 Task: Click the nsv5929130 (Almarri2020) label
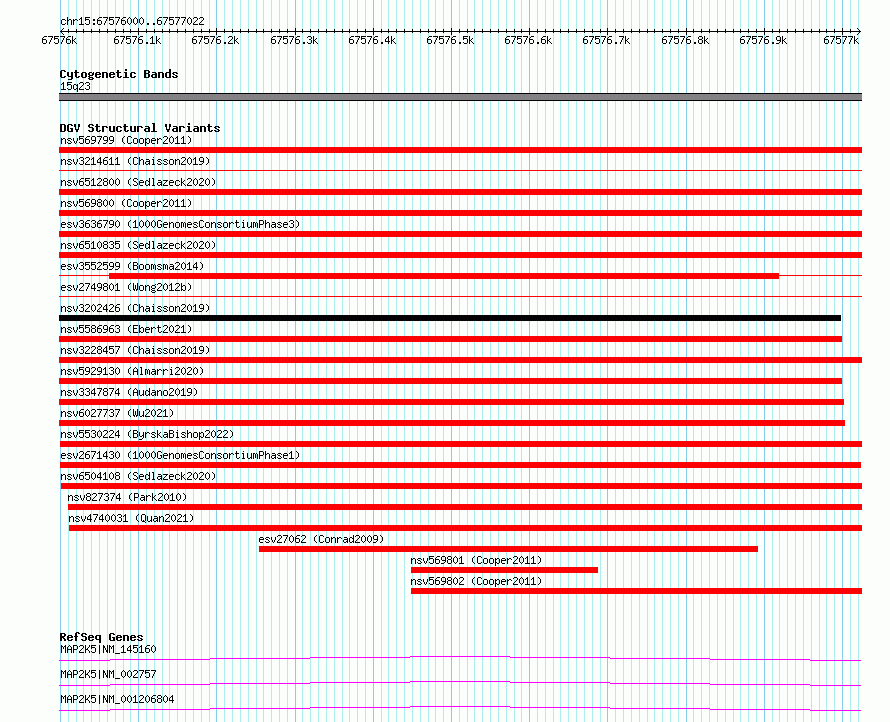pos(132,371)
